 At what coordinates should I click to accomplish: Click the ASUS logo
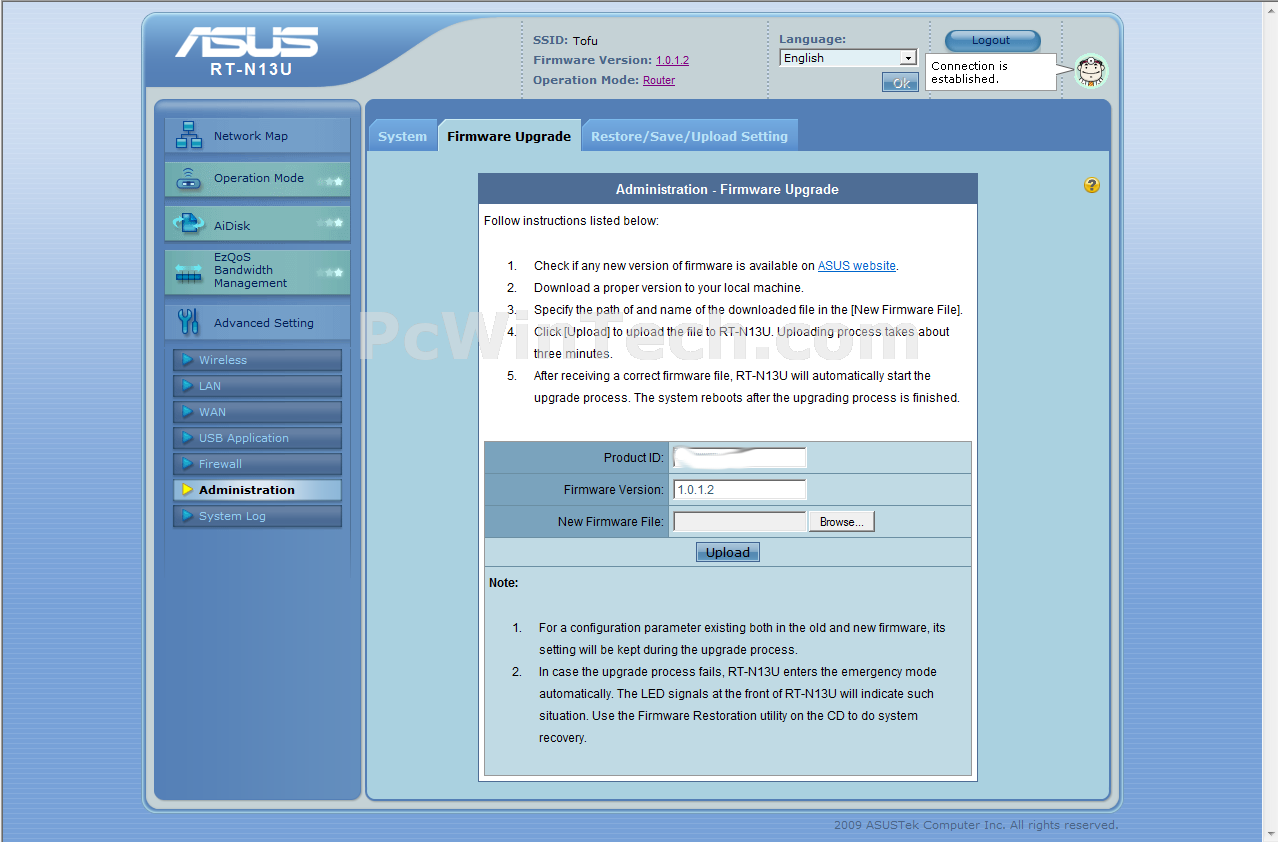pos(247,42)
